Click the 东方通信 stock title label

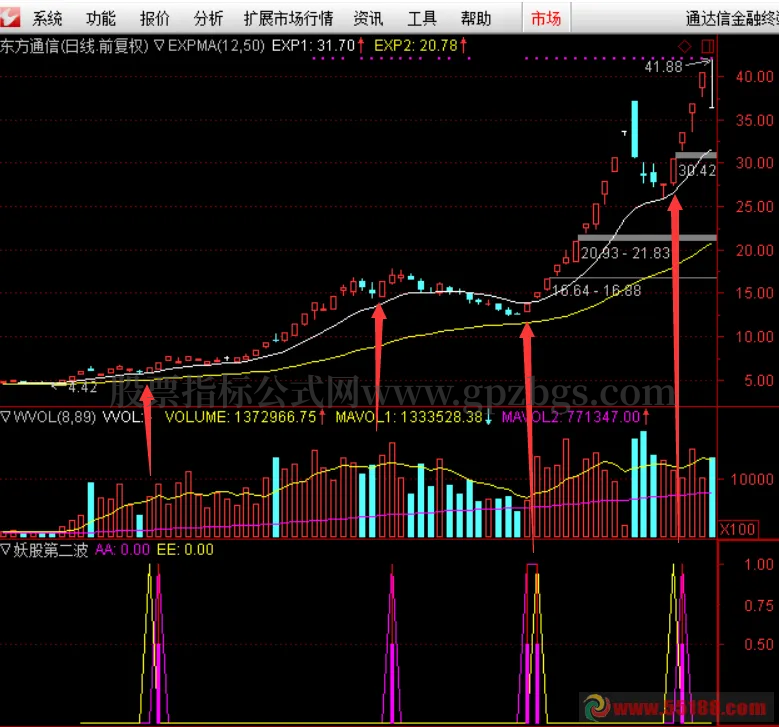[30, 46]
